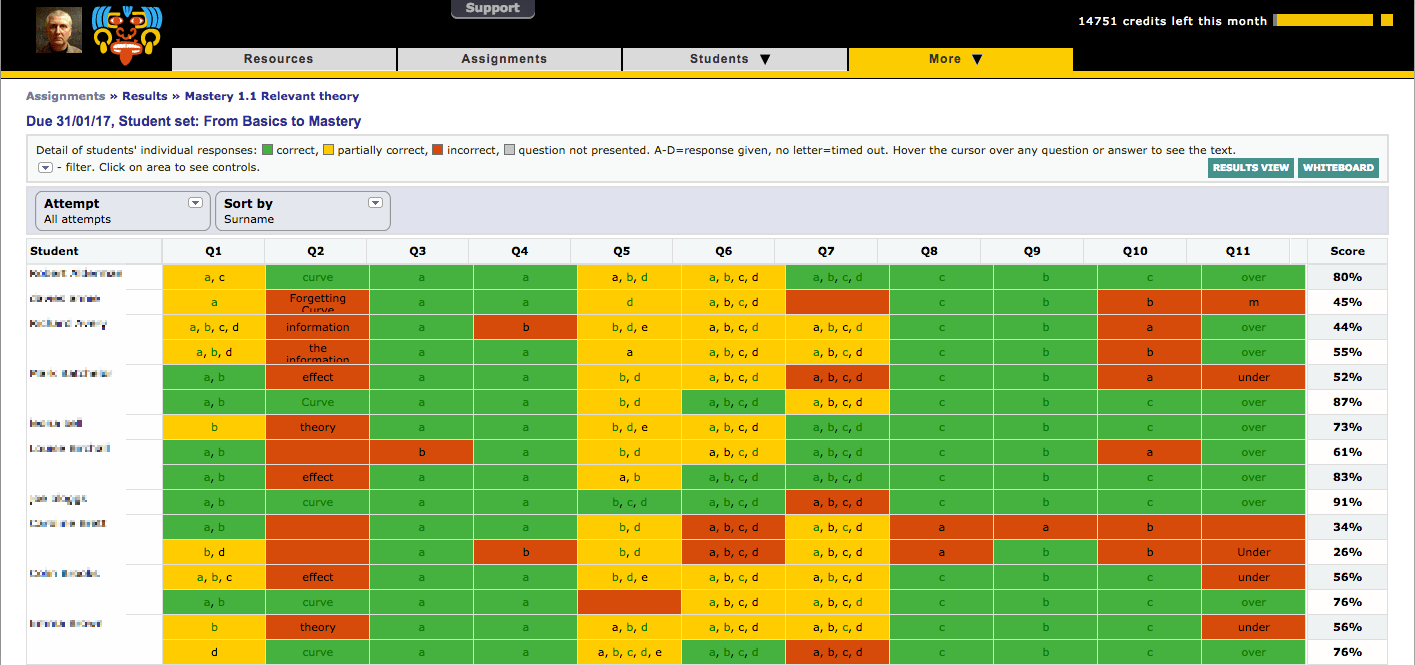Open the Sort by filter dropdown arrow
The height and width of the screenshot is (665, 1415).
point(375,202)
